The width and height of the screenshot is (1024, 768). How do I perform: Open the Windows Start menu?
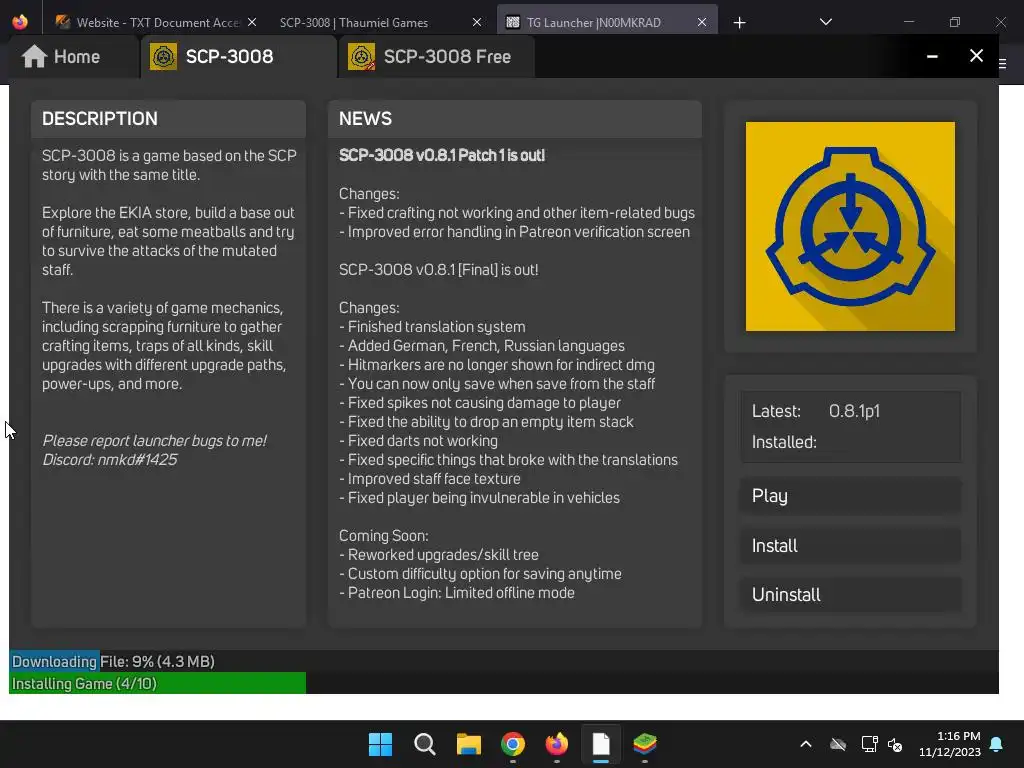(380, 744)
